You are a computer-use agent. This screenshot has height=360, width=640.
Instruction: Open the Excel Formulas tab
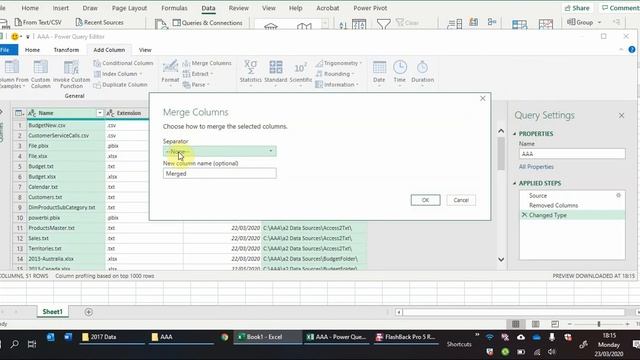pos(174,8)
